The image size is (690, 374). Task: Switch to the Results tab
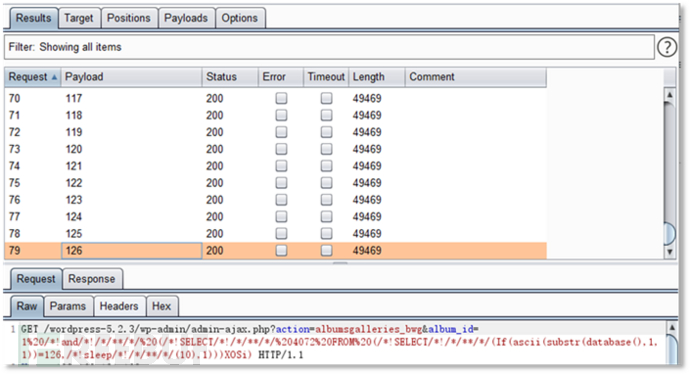coord(33,18)
